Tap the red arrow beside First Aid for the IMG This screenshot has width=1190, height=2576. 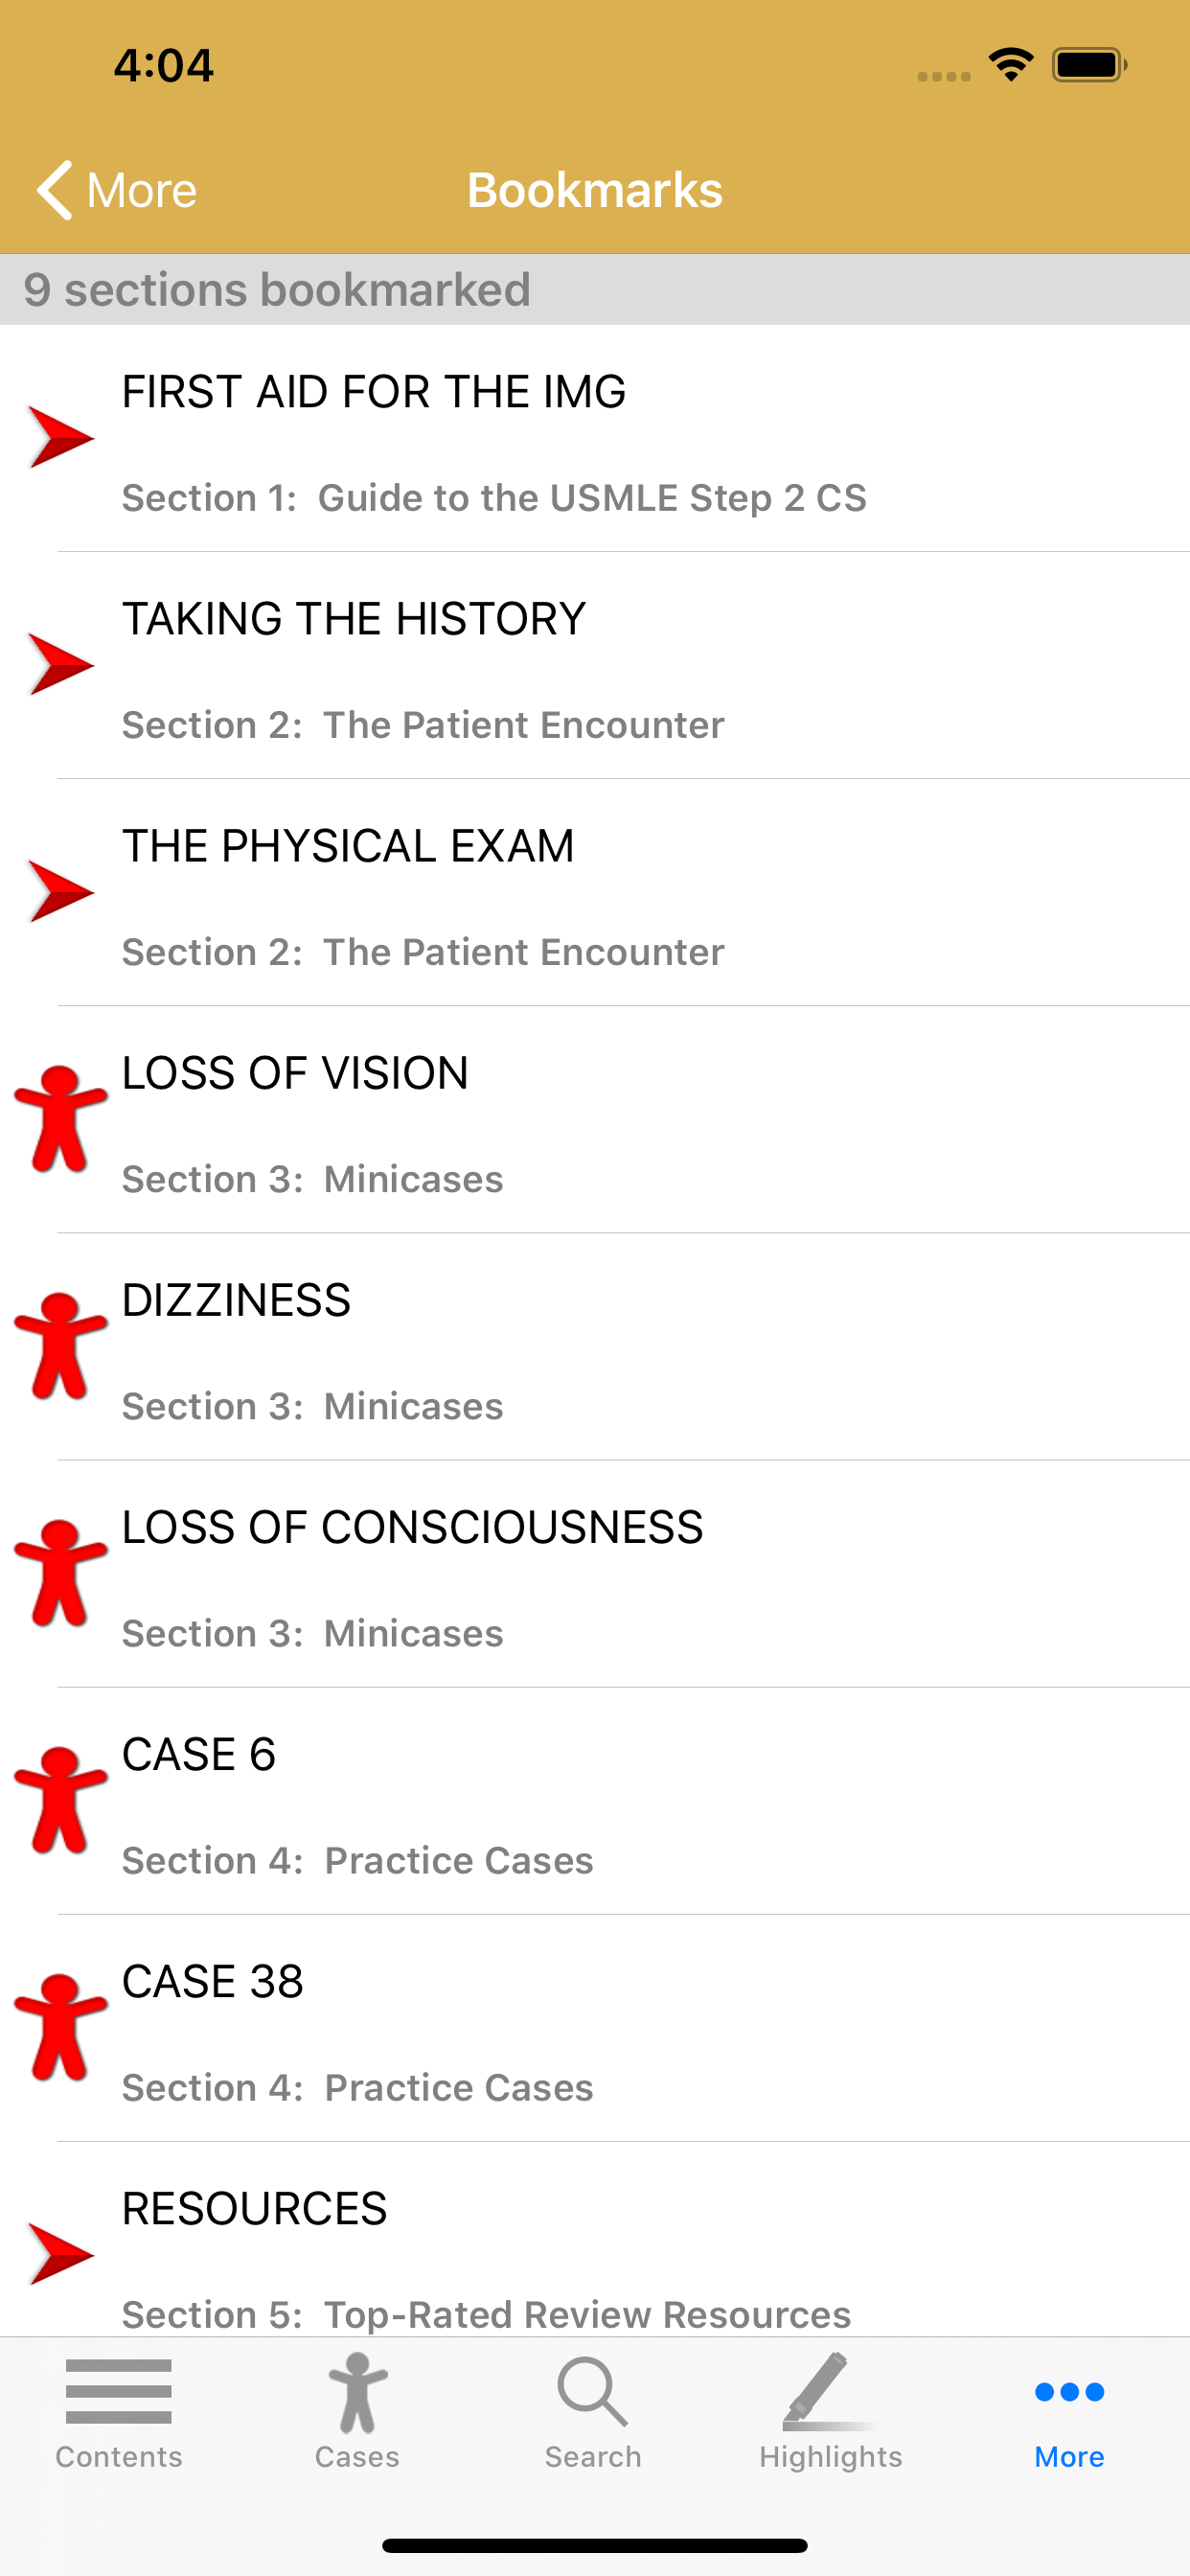61,437
